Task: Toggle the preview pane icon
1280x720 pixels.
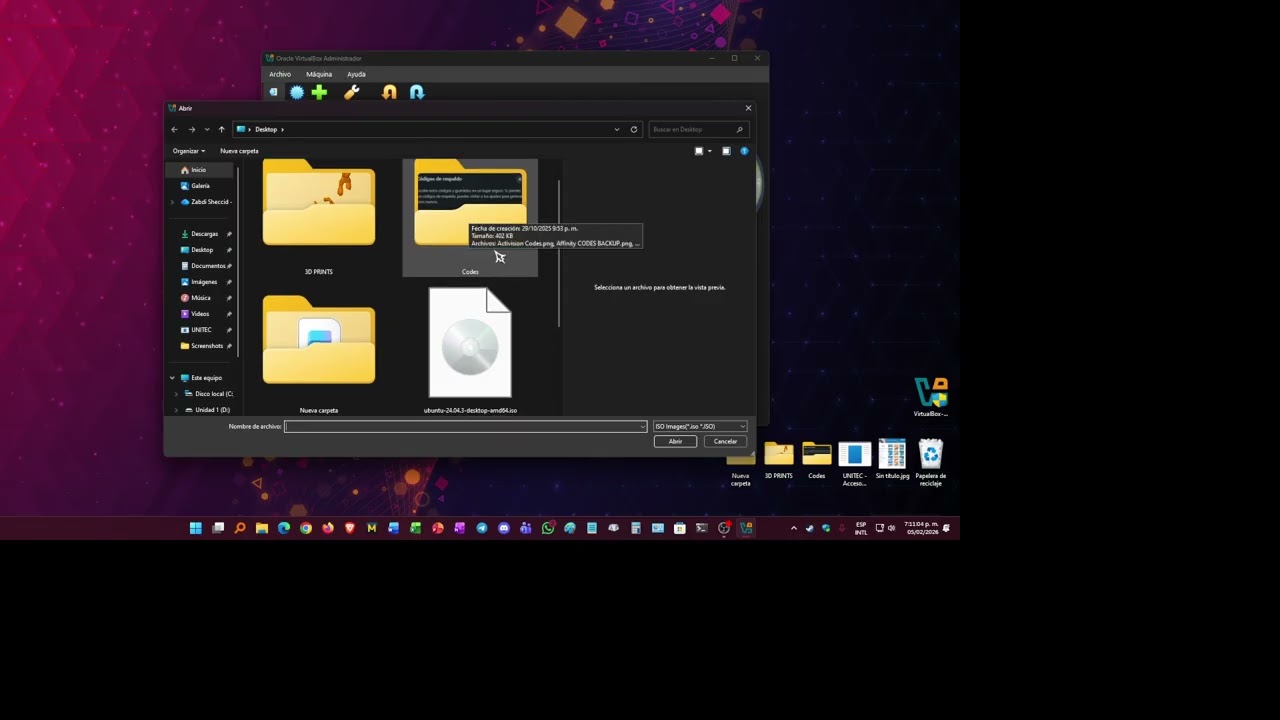Action: pos(726,151)
